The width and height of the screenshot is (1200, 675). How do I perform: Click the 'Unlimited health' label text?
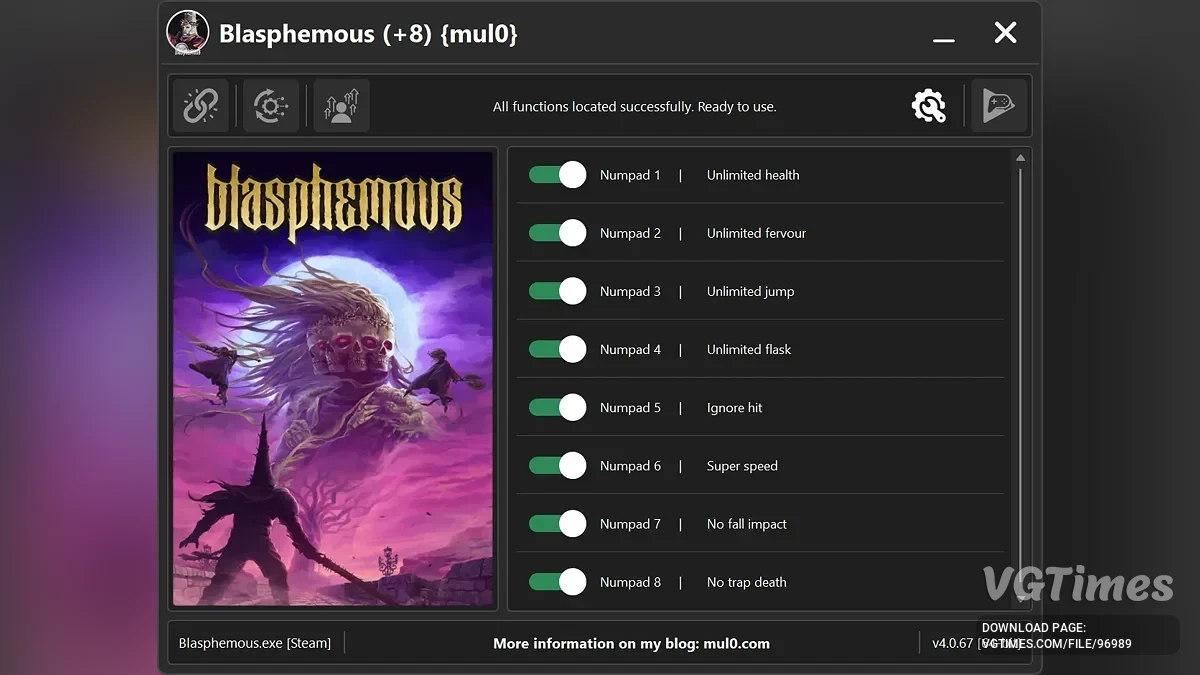(753, 175)
